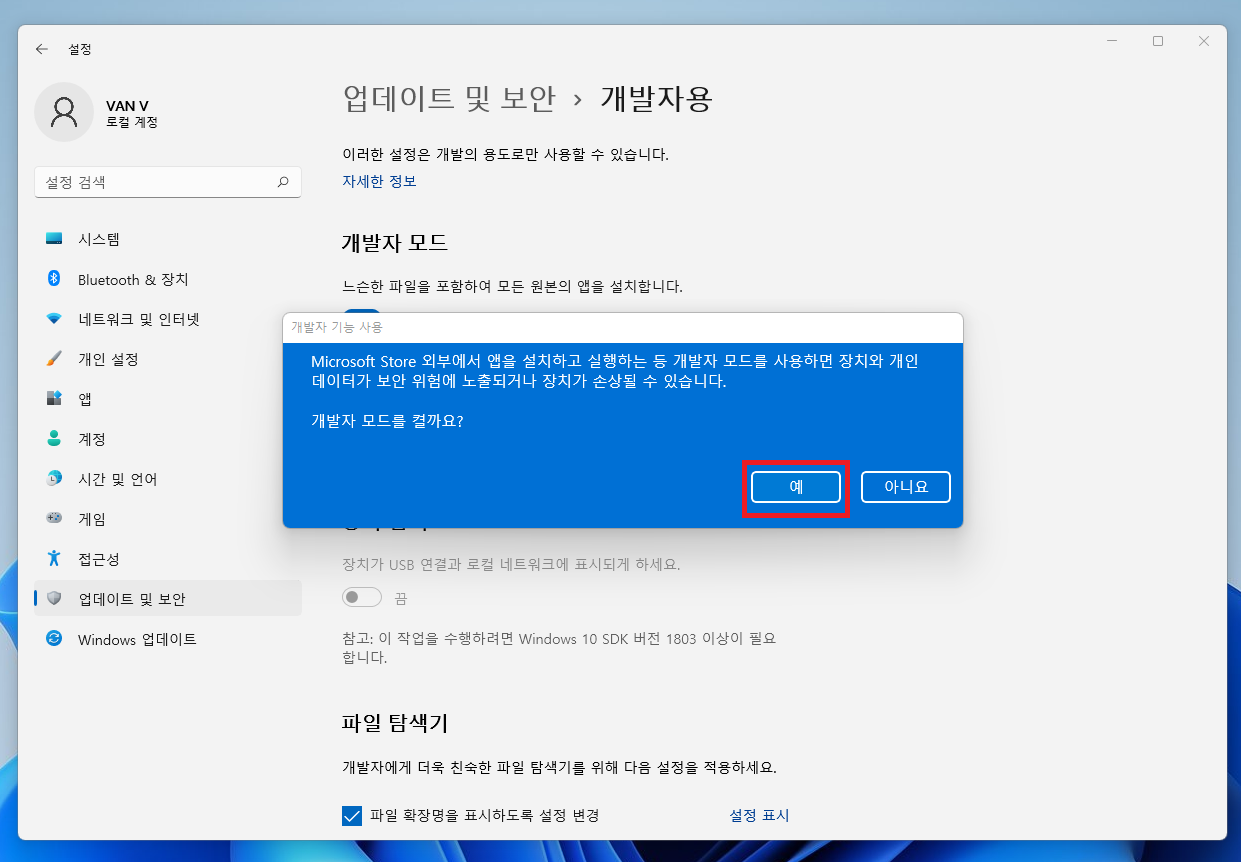Click the 업데이트 및 보안 shield icon
This screenshot has width=1241, height=862.
[54, 599]
